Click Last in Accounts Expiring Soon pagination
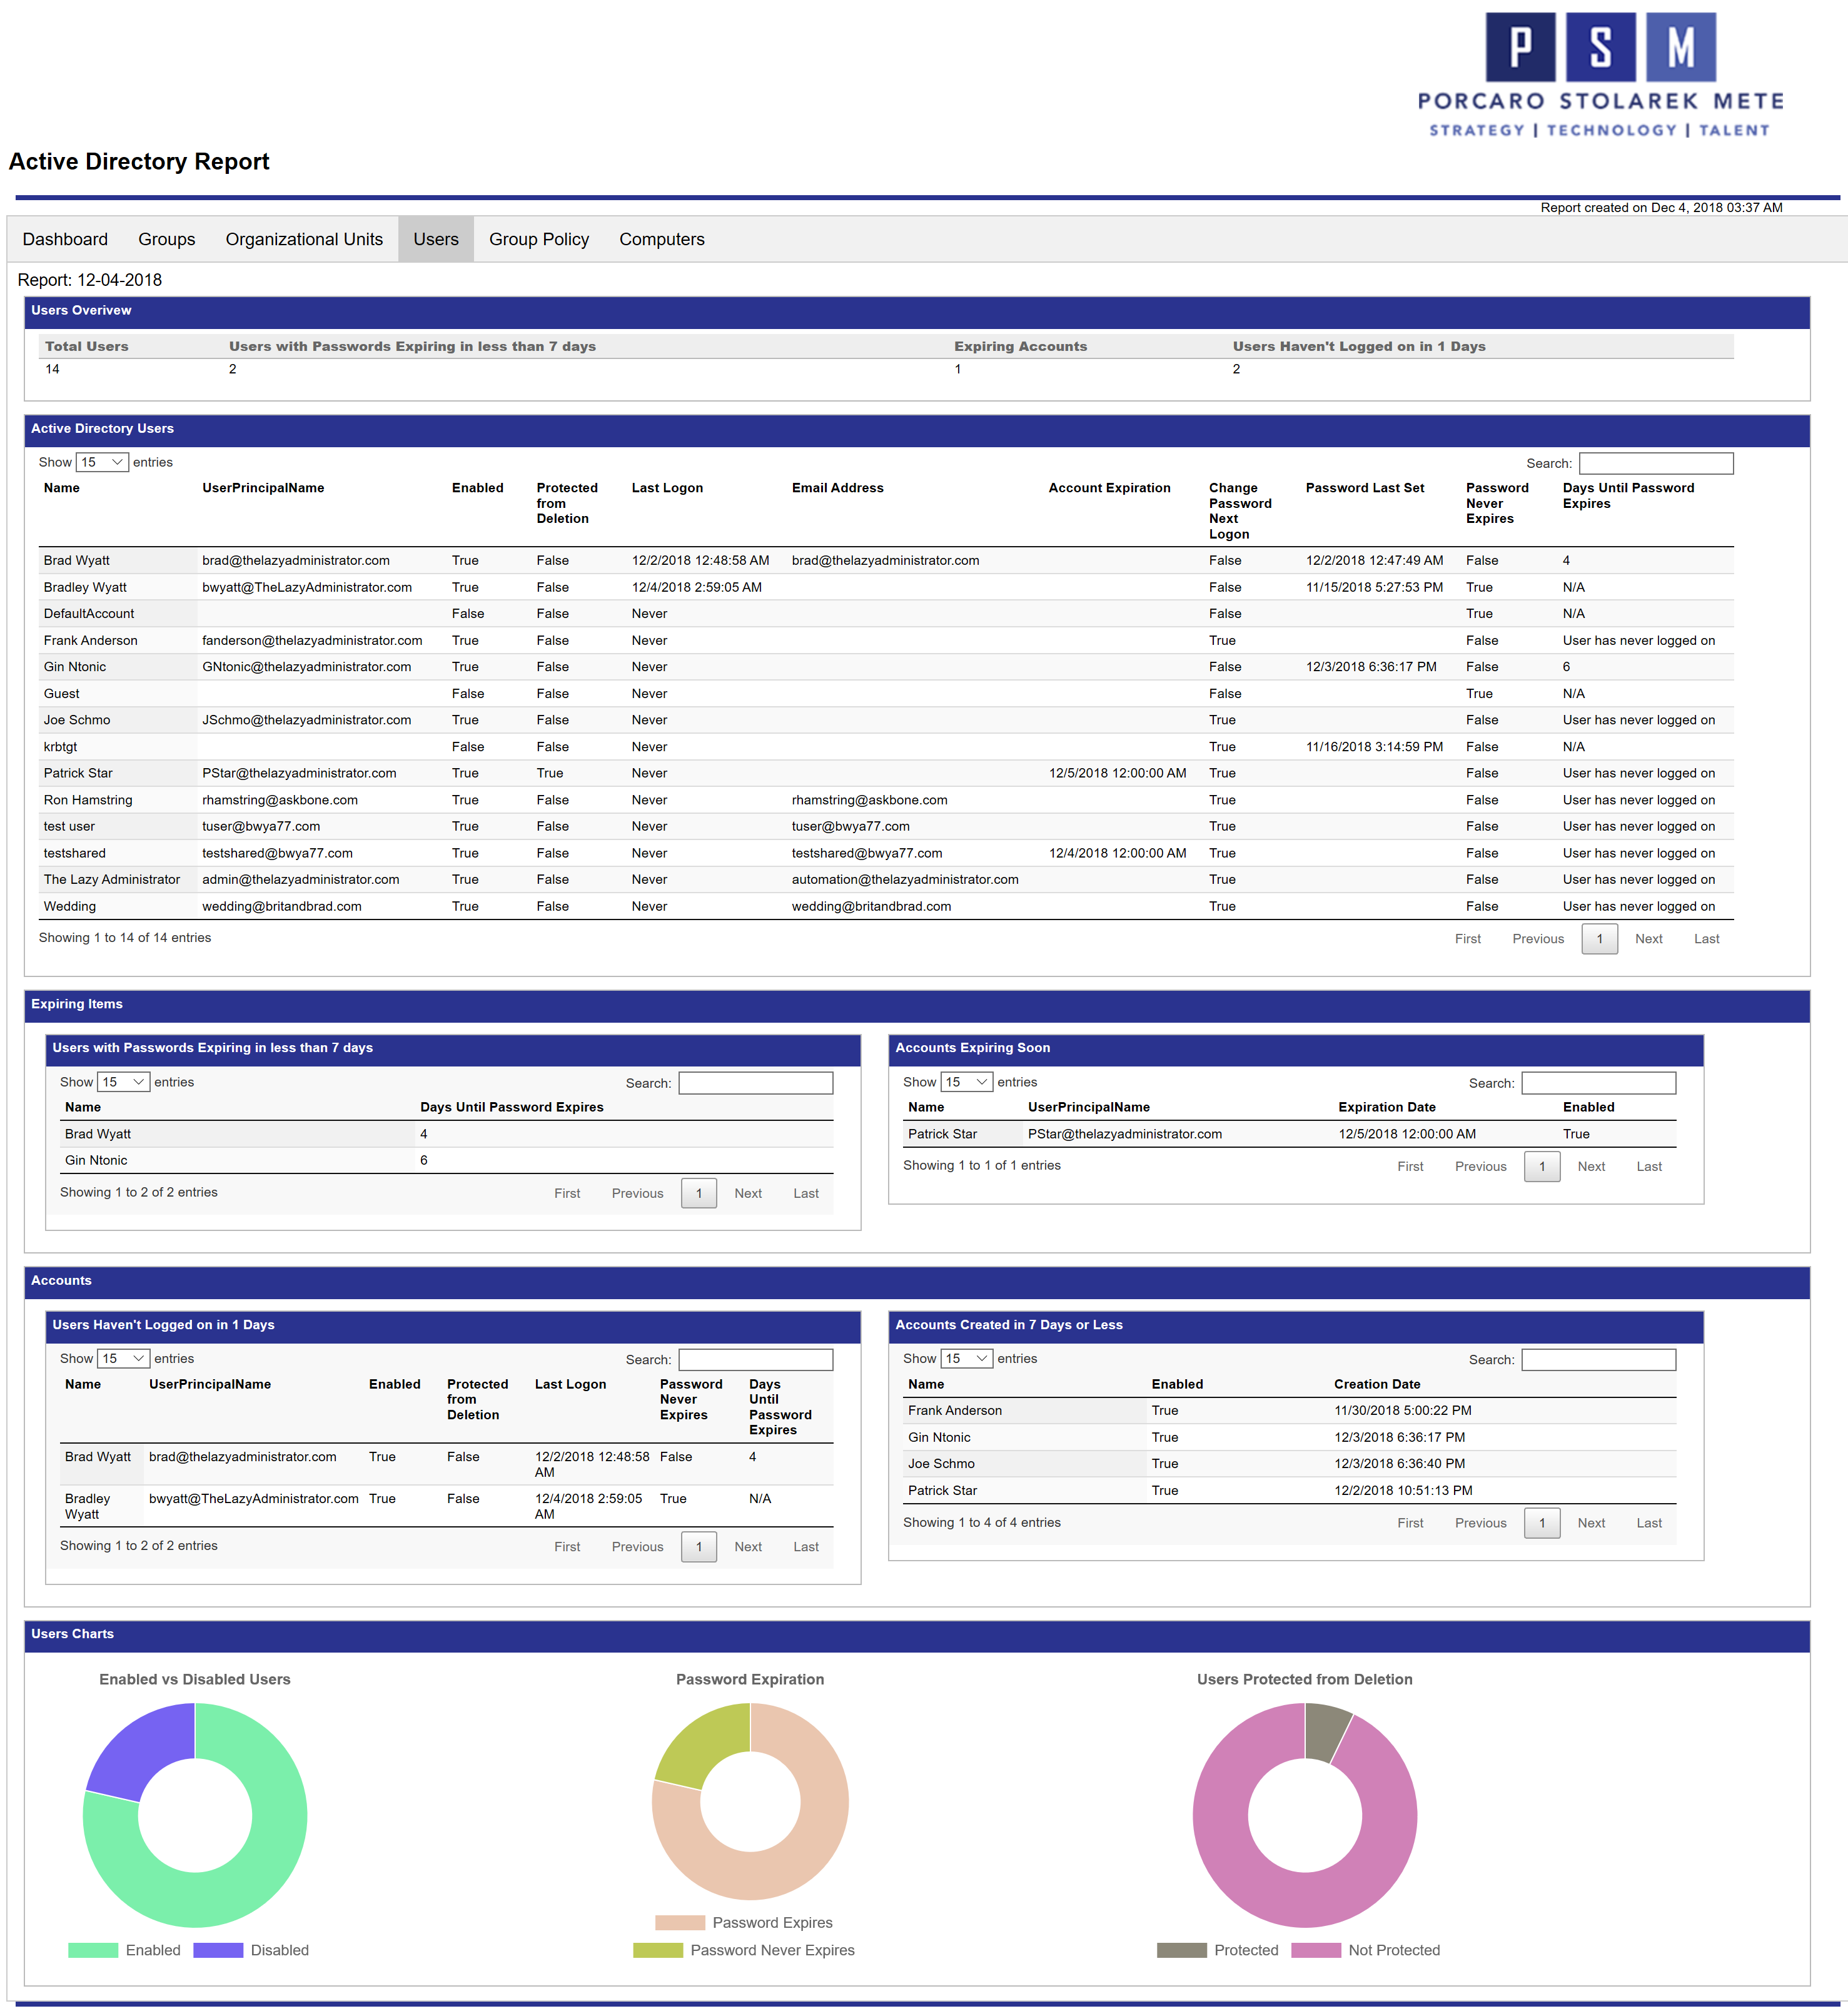The width and height of the screenshot is (1848, 2011). click(1648, 1166)
